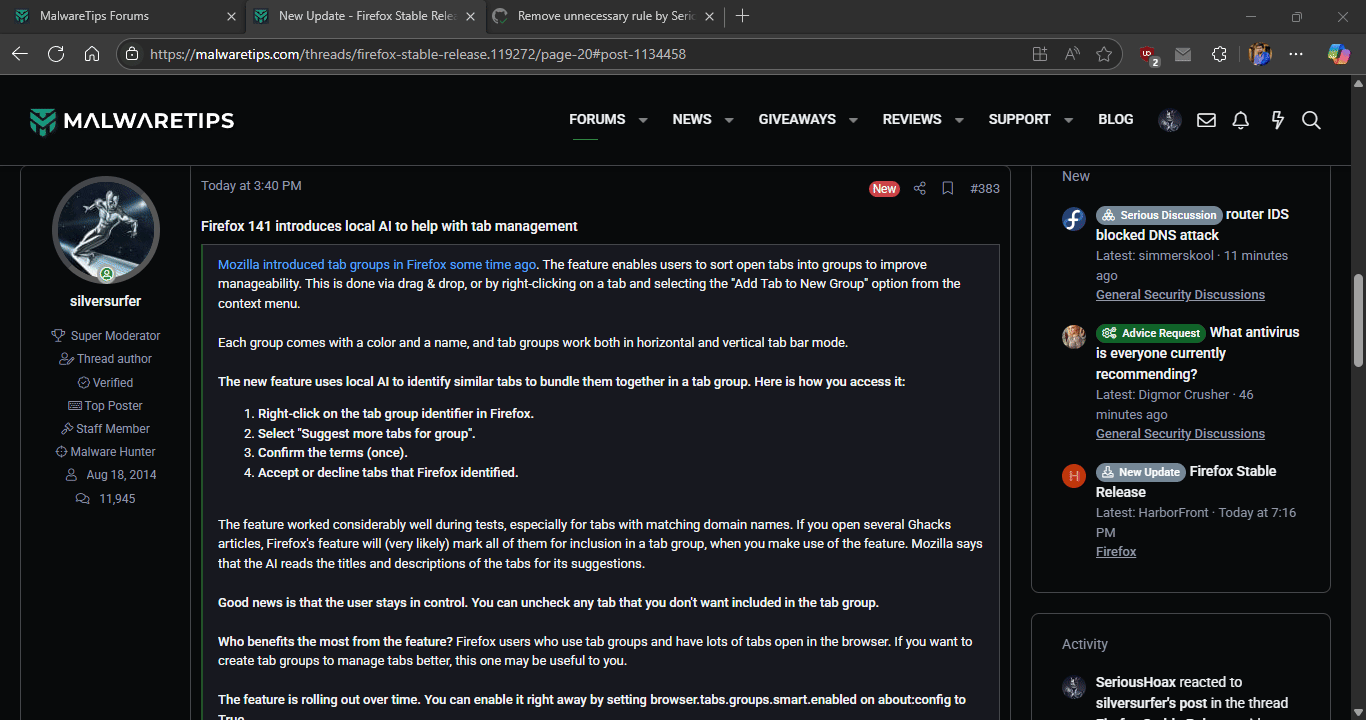The image size is (1366, 720).
Task: Open the account avatar in site navigation
Action: [x=1170, y=120]
